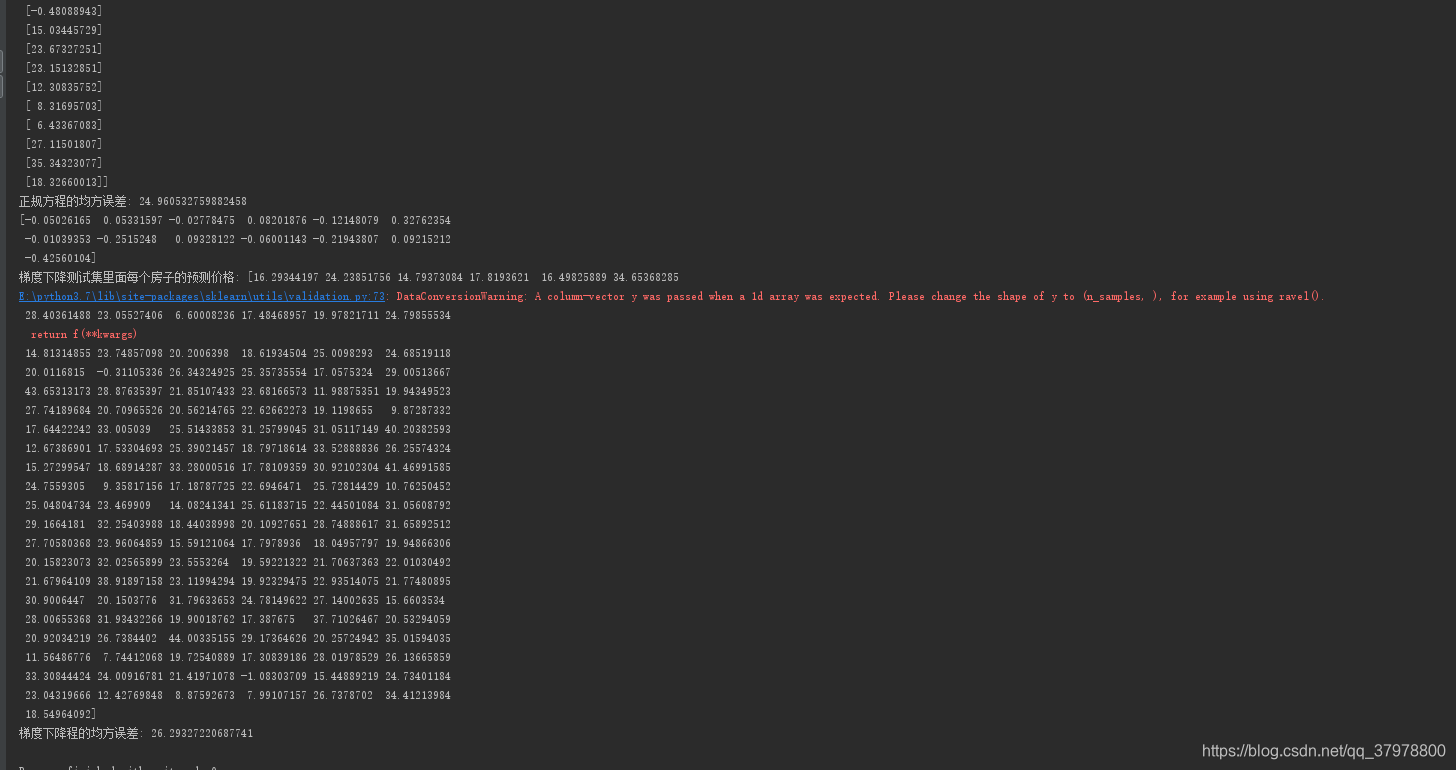Click predicted price 9.87287332

(419, 411)
